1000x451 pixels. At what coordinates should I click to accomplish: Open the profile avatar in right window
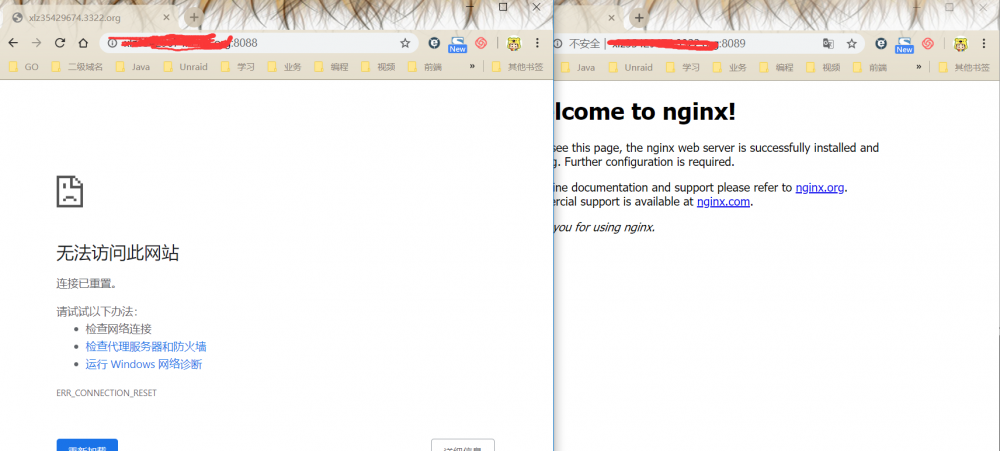(x=960, y=43)
